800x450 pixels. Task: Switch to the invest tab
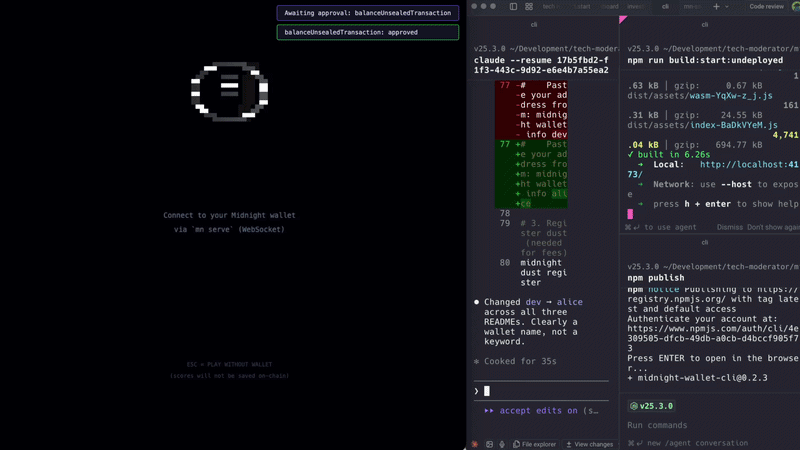(x=636, y=7)
